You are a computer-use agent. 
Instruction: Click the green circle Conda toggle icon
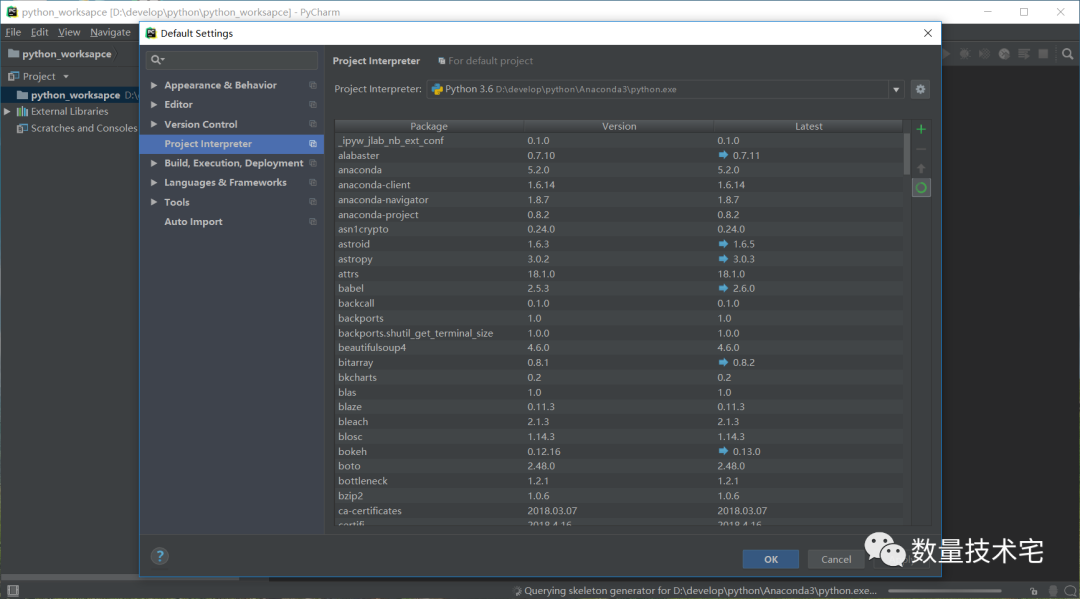921,188
